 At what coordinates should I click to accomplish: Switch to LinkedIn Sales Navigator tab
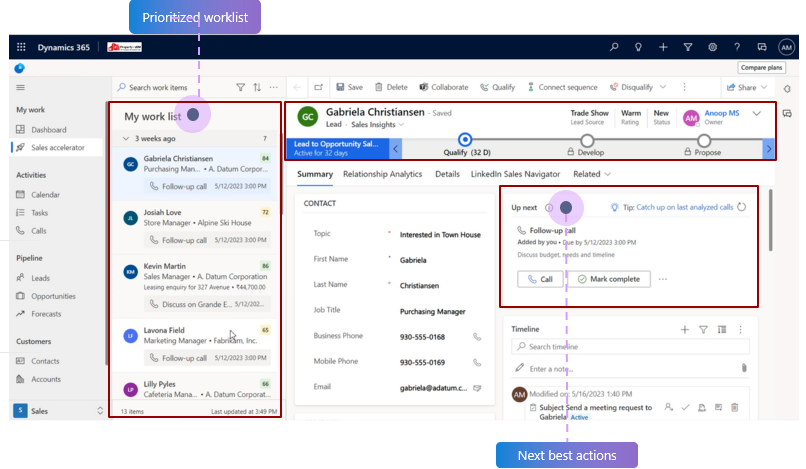(x=515, y=174)
